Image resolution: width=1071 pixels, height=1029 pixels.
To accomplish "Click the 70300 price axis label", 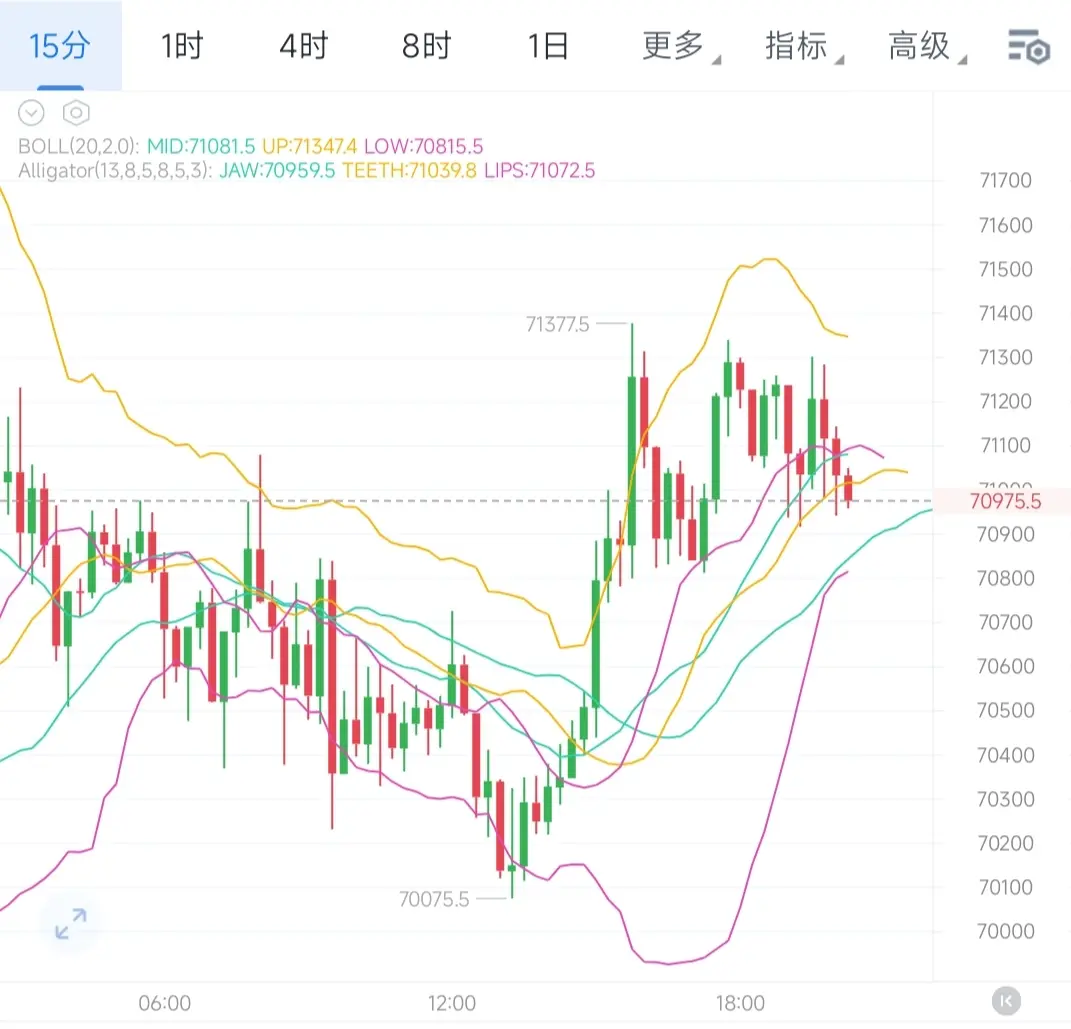I will (1005, 799).
